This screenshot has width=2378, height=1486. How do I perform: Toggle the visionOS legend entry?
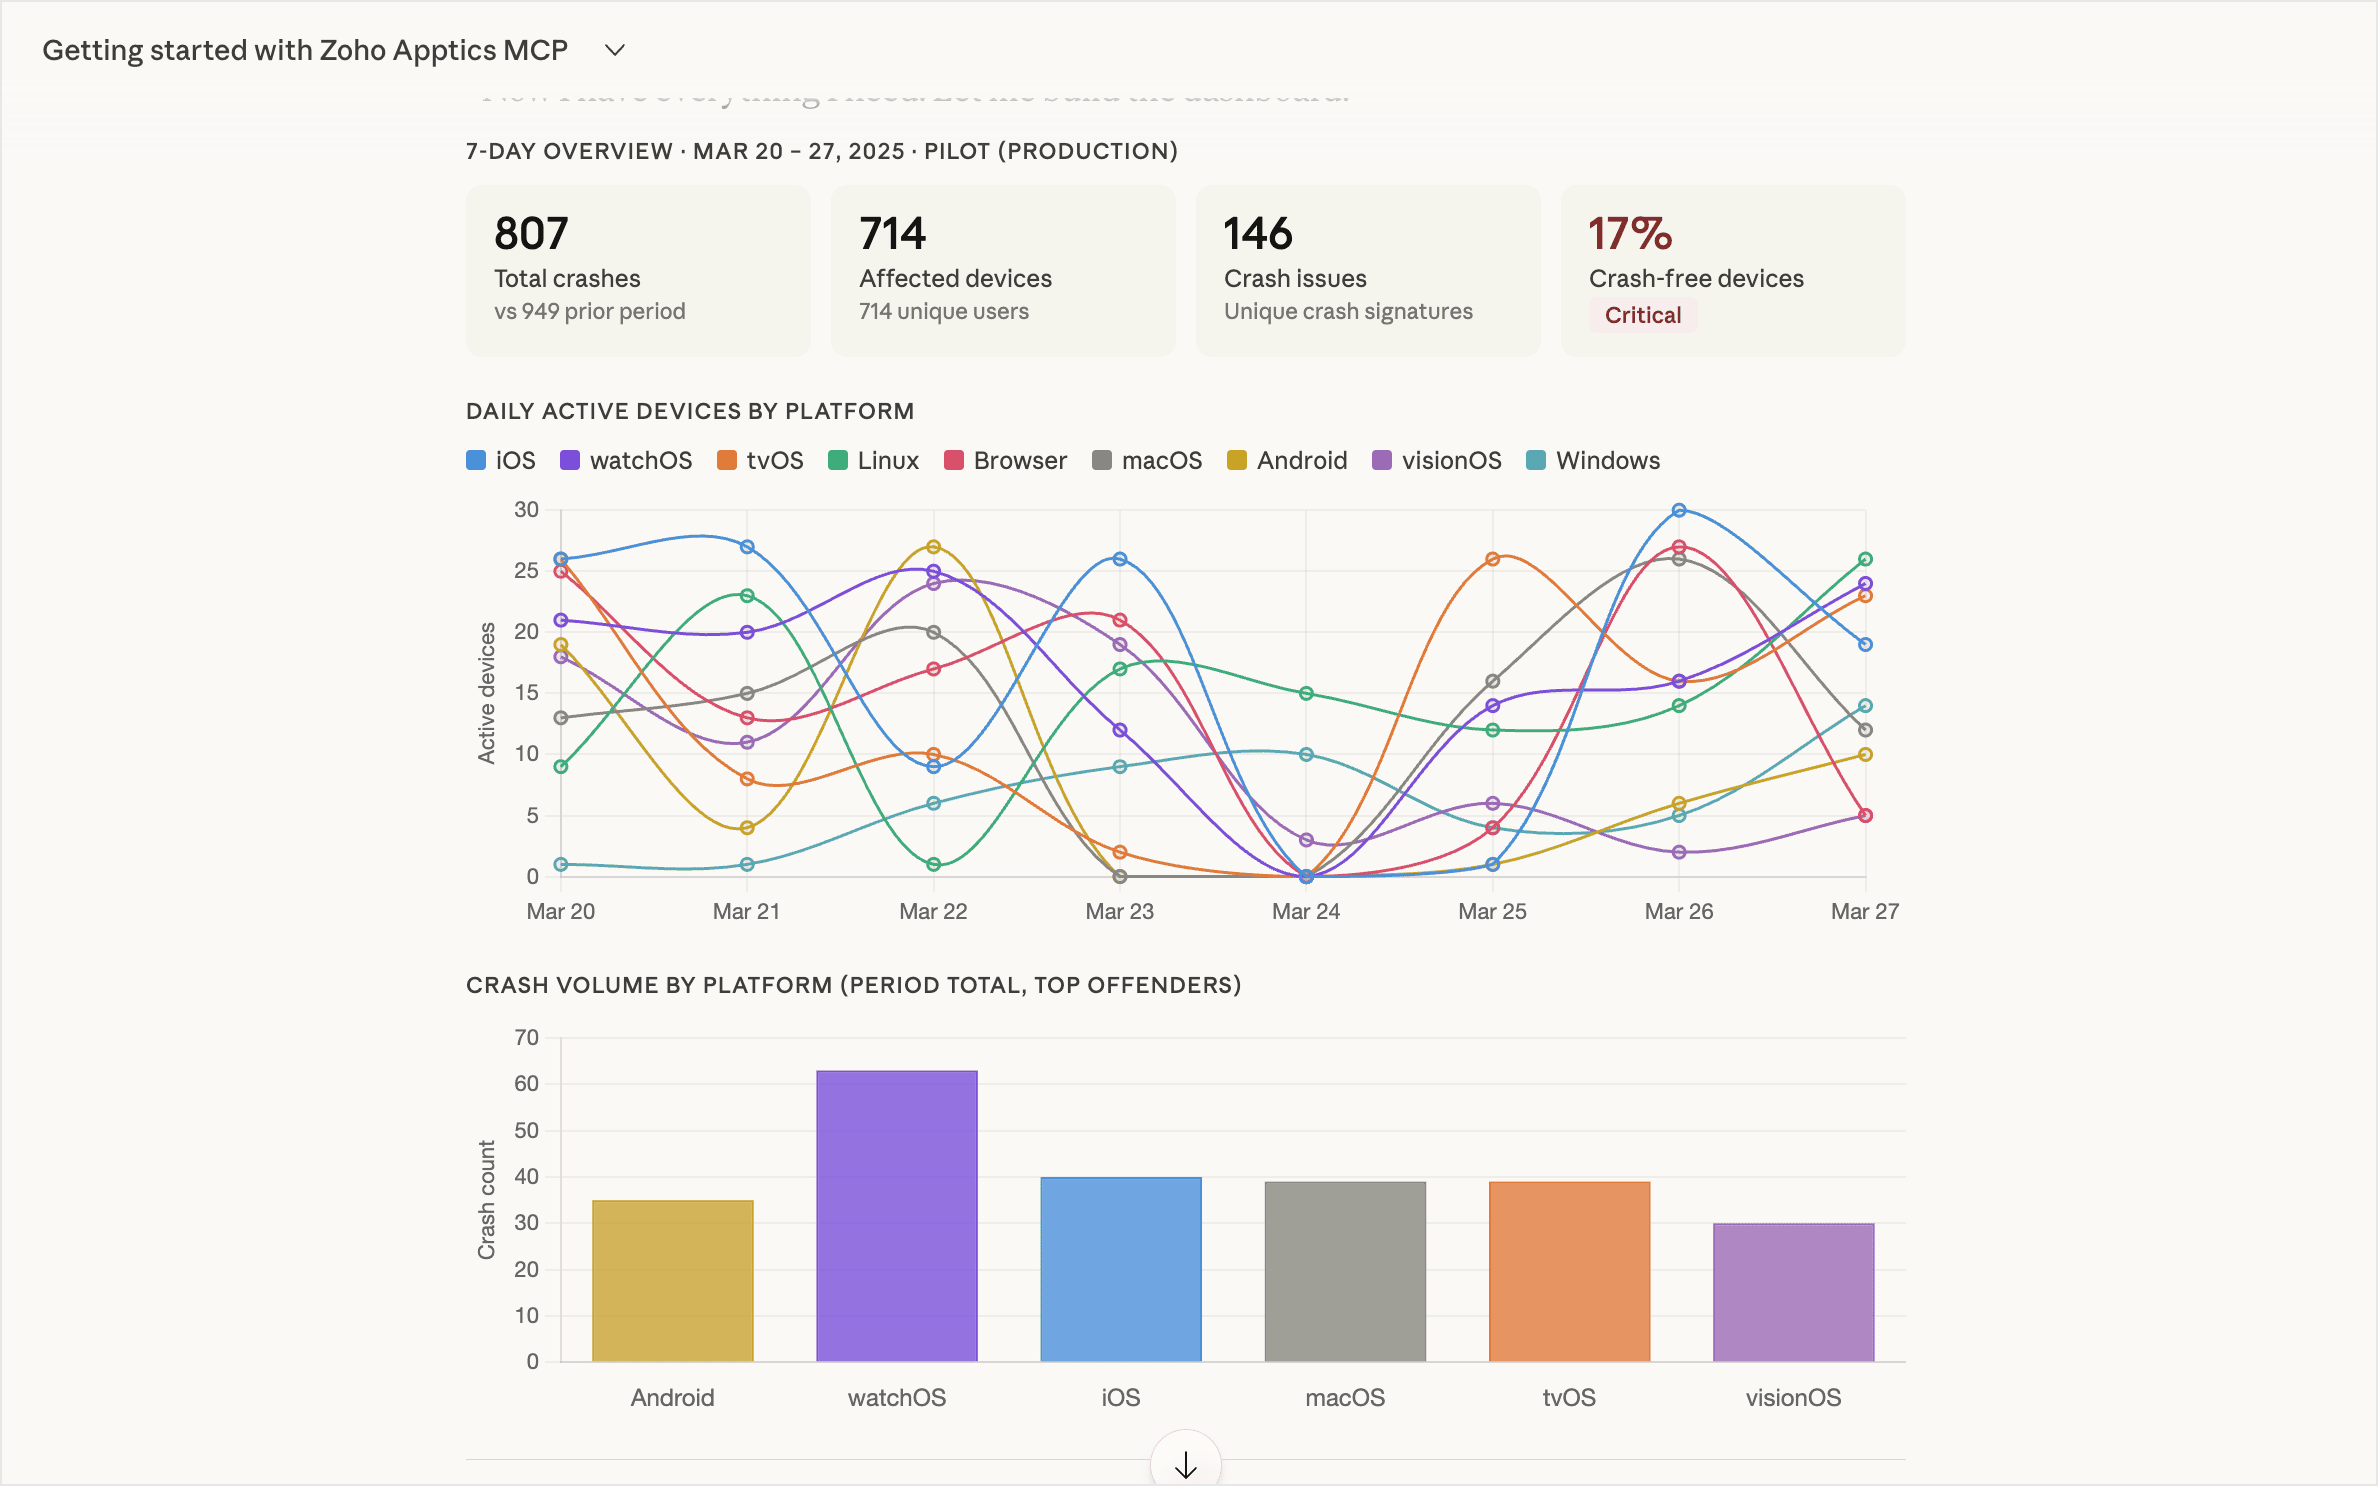1437,460
